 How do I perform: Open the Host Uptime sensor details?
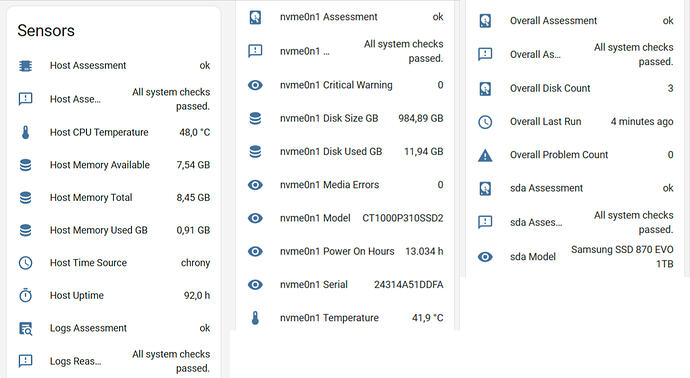[114, 295]
